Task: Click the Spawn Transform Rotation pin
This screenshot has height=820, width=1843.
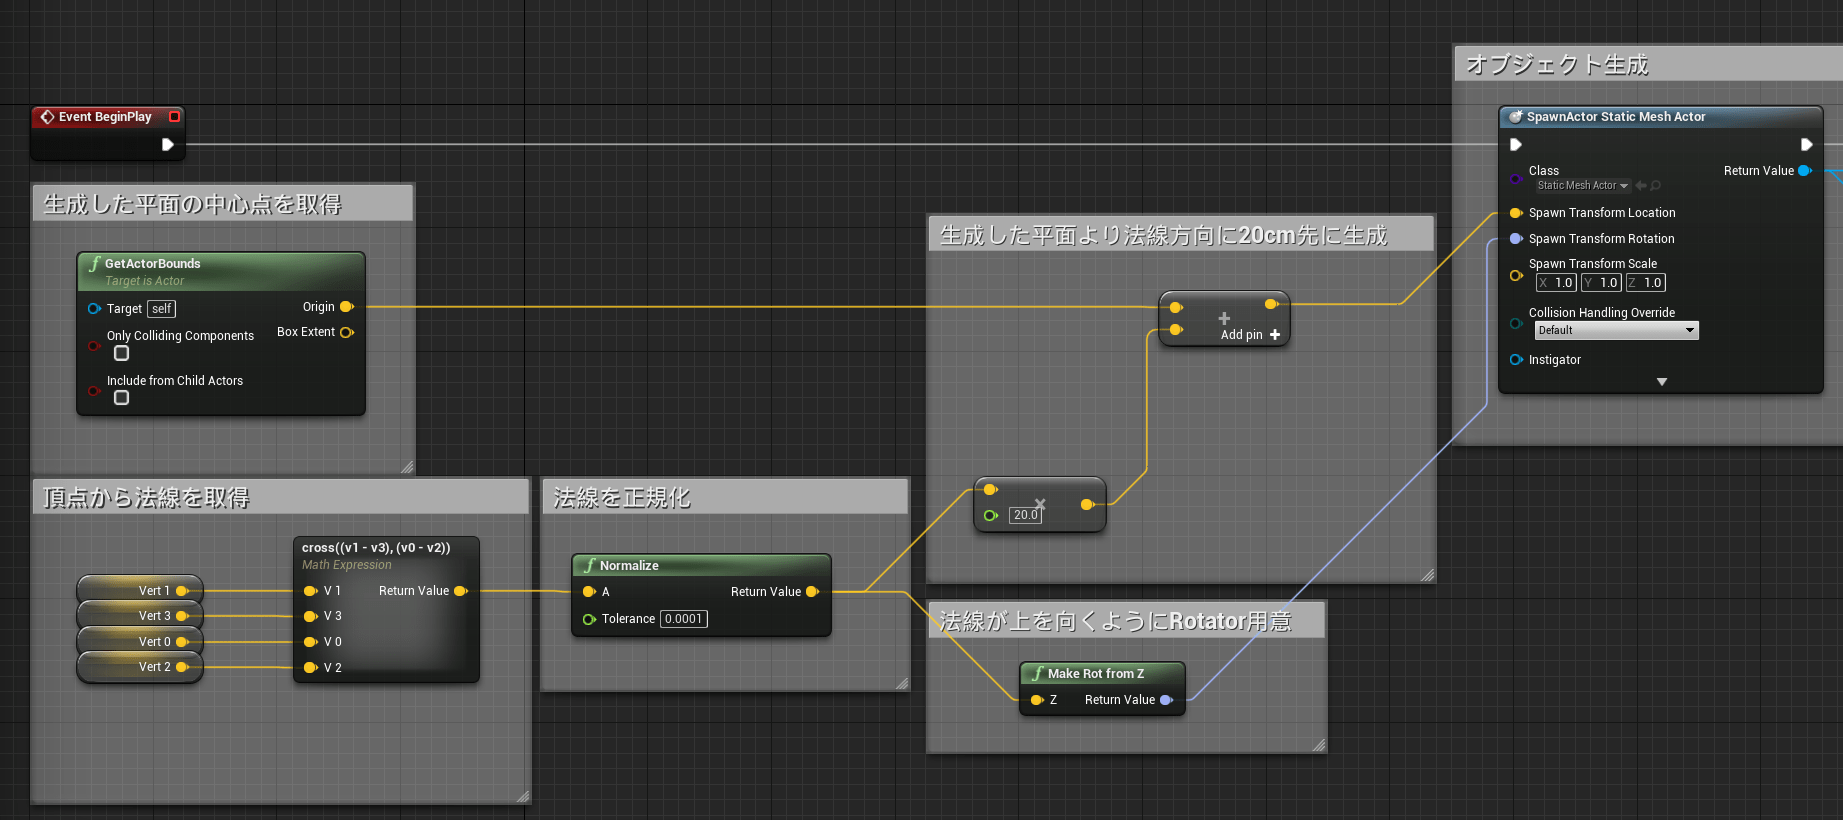Action: [1516, 239]
